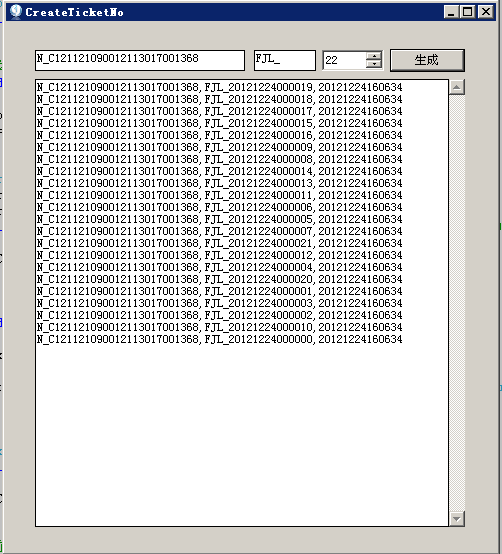502x554 pixels.
Task: Minimize the CreateTicketNo window
Action: 451,12
